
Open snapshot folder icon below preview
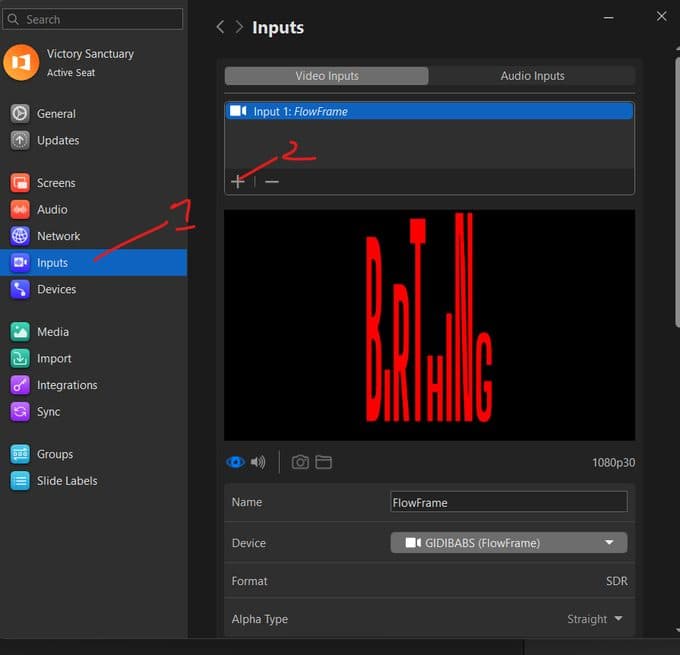(324, 462)
